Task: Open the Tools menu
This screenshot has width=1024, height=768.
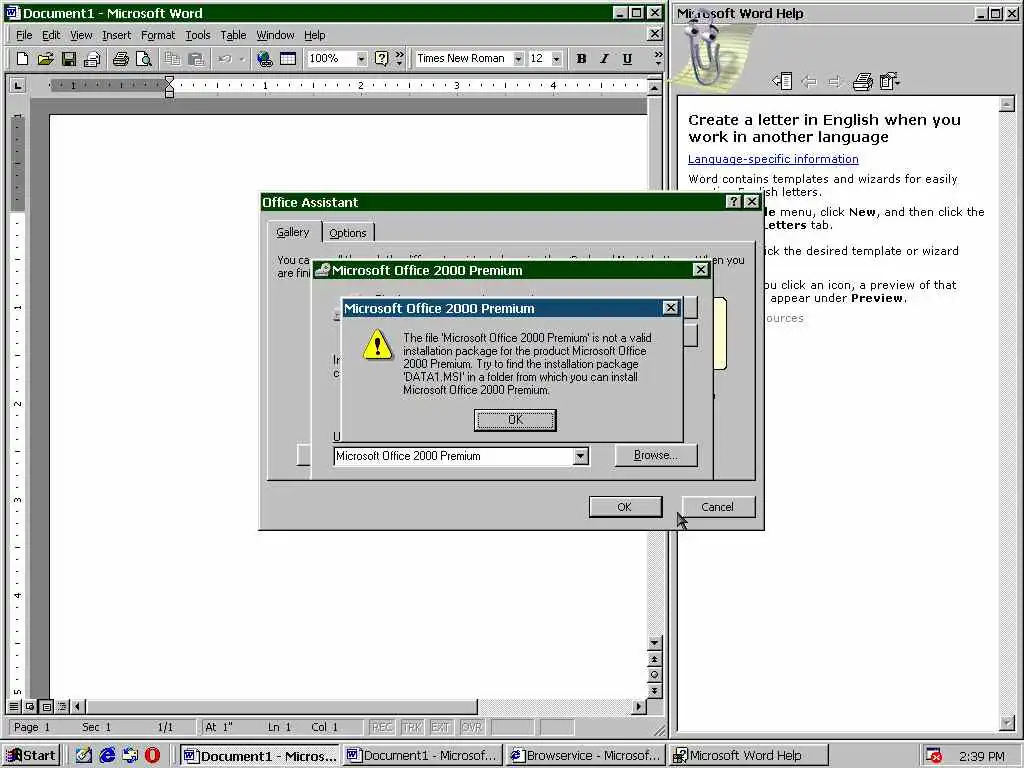Action: coord(197,35)
